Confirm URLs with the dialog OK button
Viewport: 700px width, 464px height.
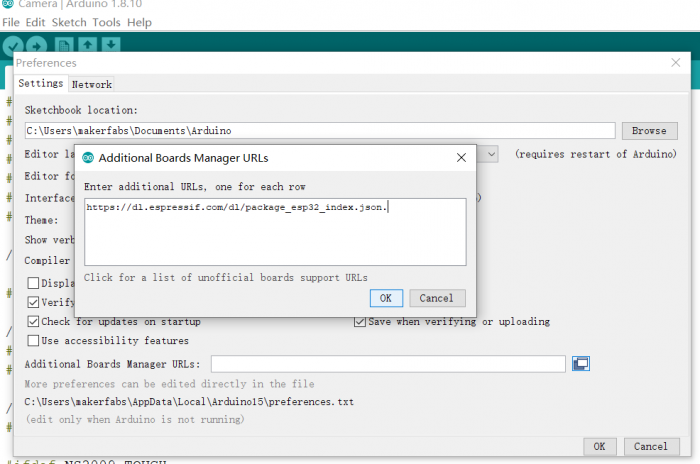386,298
